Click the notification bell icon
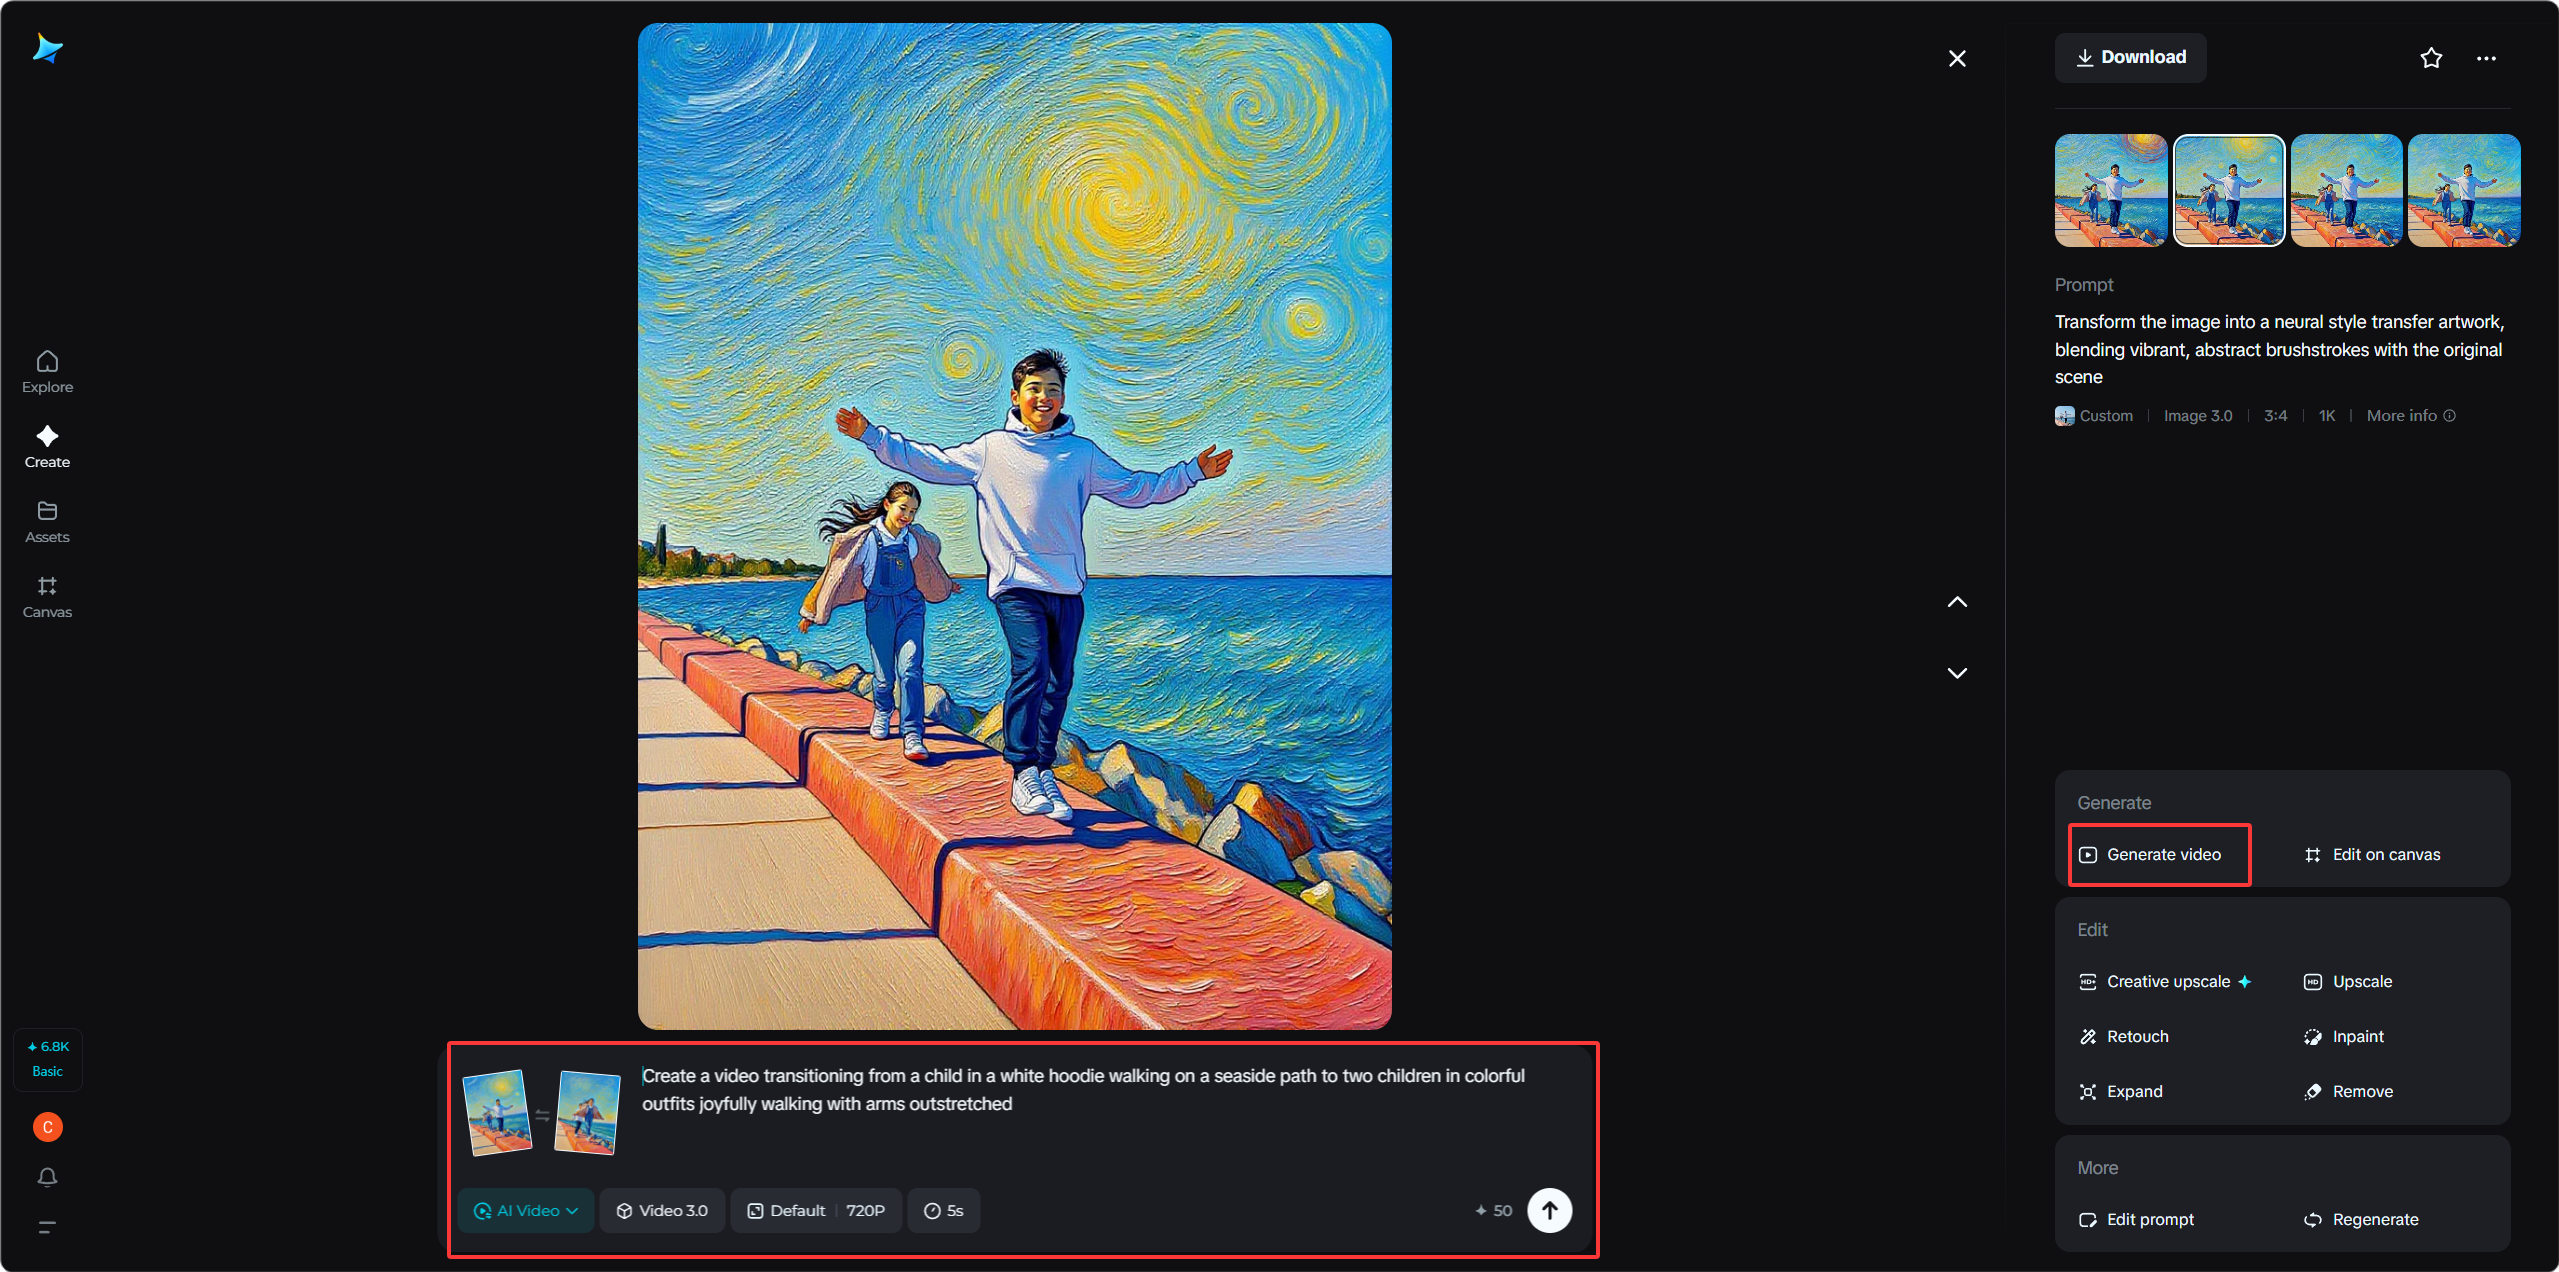The image size is (2559, 1272). point(47,1177)
